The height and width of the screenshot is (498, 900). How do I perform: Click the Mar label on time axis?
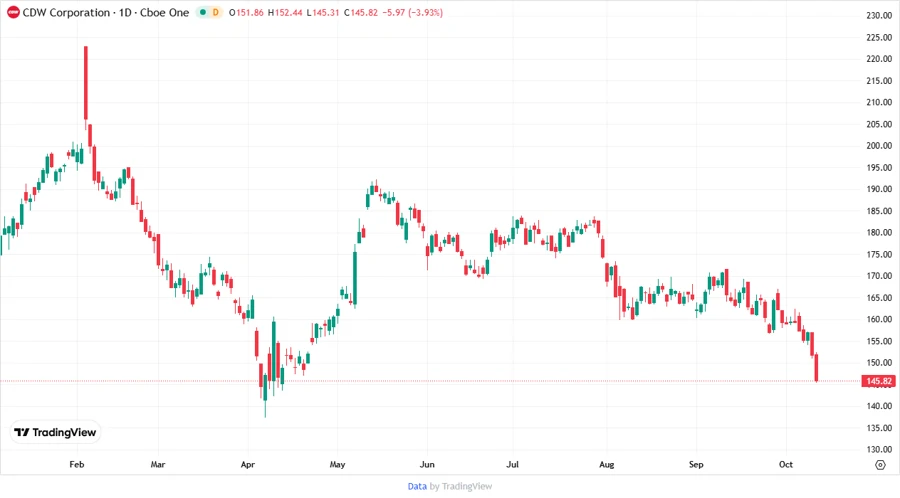[x=158, y=464]
